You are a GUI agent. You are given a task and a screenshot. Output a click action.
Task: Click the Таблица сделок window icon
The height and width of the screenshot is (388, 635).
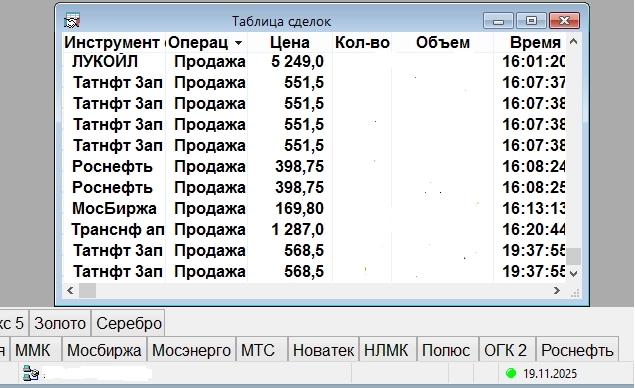72,21
